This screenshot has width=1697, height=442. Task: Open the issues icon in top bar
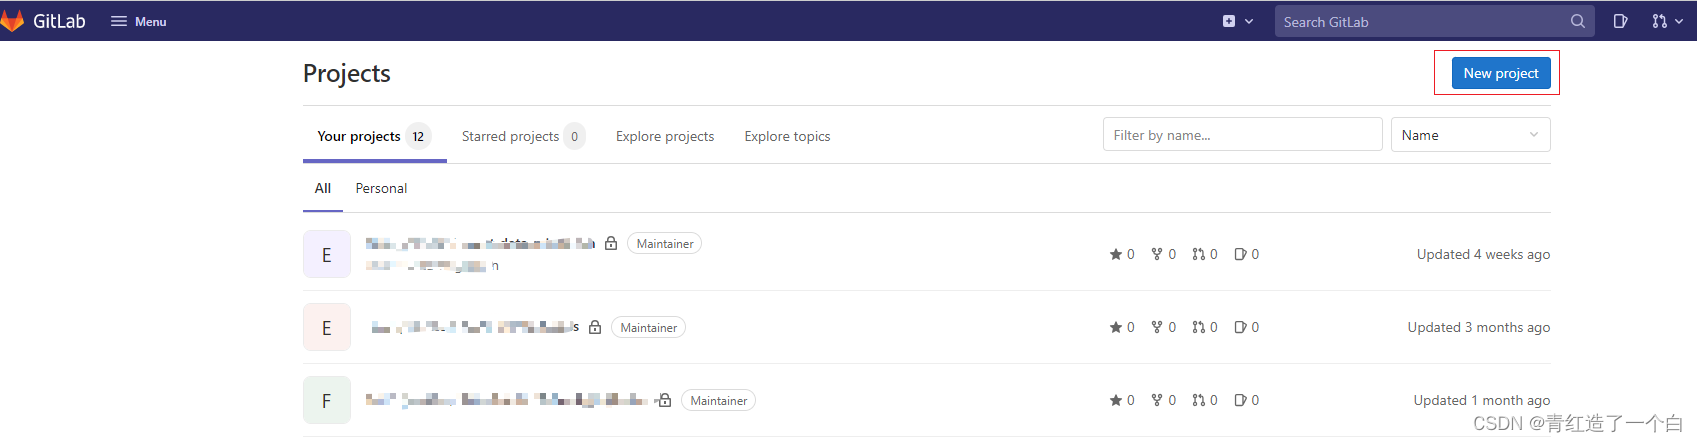tap(1620, 21)
